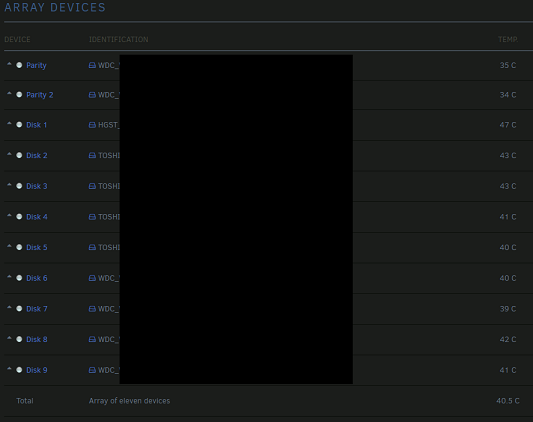Image resolution: width=533 pixels, height=422 pixels.
Task: Click the status dot for Disk 3
Action: click(19, 186)
